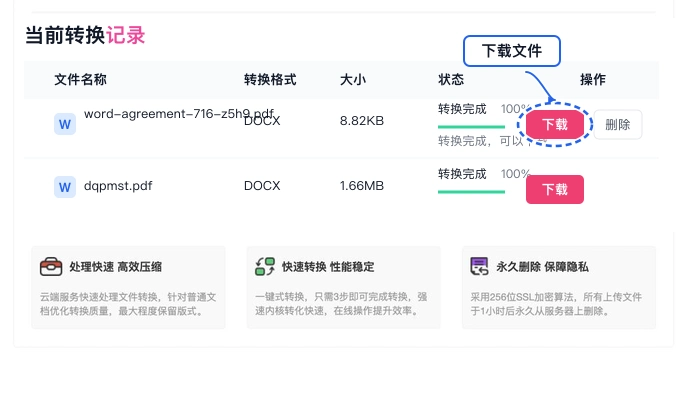Screen dimensions: 700x395
Task: Click the 1.66MB size value
Action: point(362,186)
